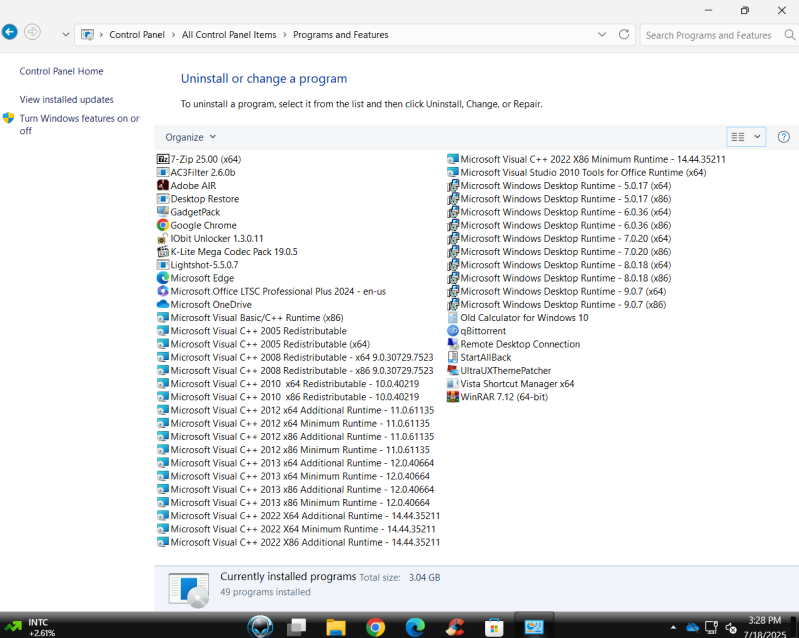Image resolution: width=799 pixels, height=638 pixels.
Task: Click the Remote Desktop Connection icon
Action: (452, 344)
